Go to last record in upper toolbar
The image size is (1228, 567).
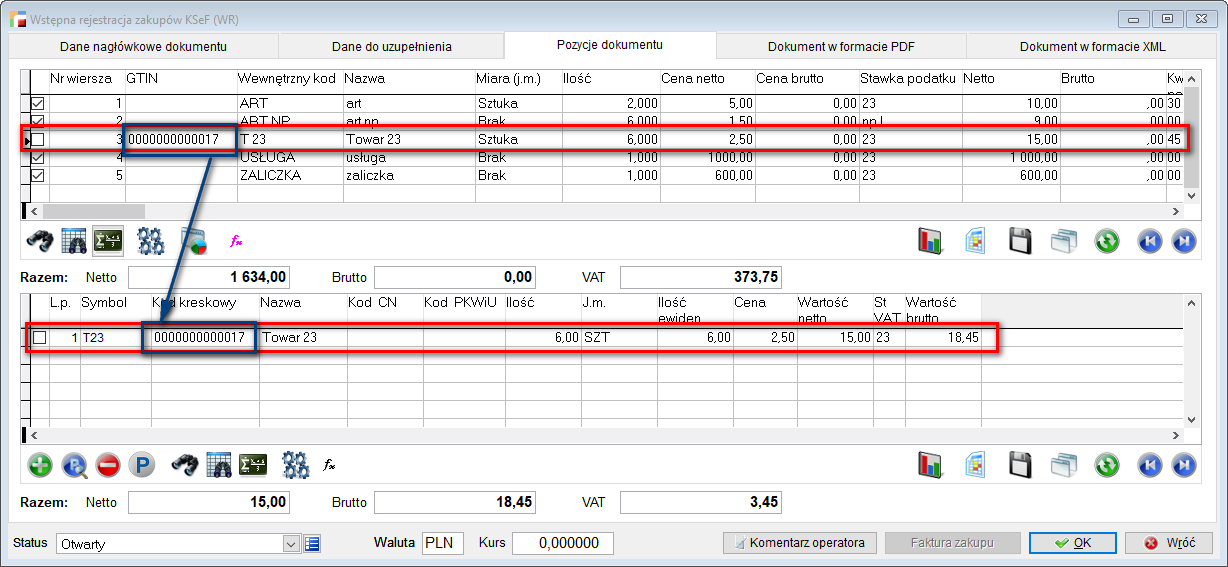pos(1183,241)
